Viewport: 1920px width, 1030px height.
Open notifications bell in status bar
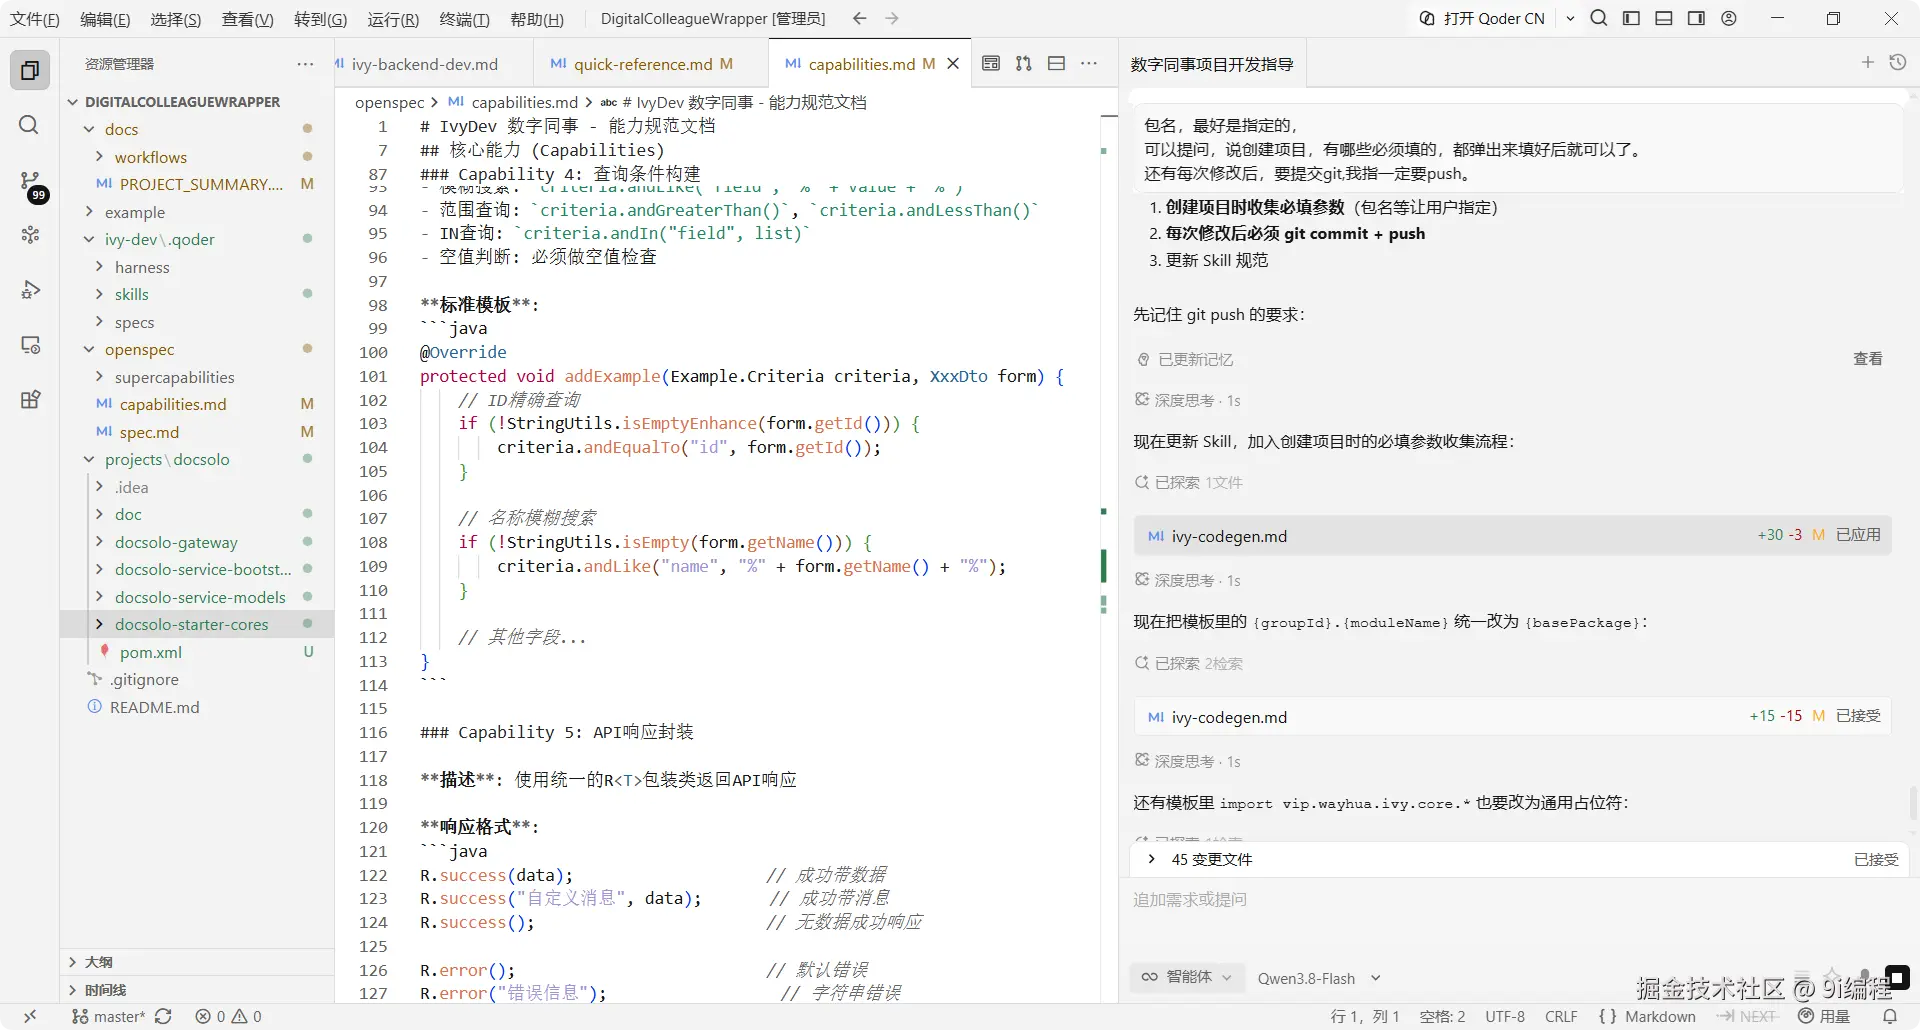[1890, 1016]
